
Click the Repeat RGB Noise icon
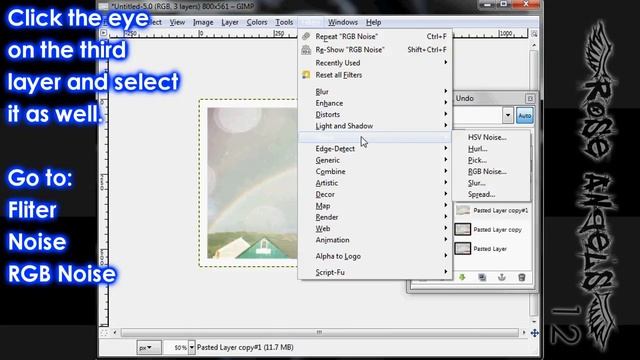pos(306,36)
